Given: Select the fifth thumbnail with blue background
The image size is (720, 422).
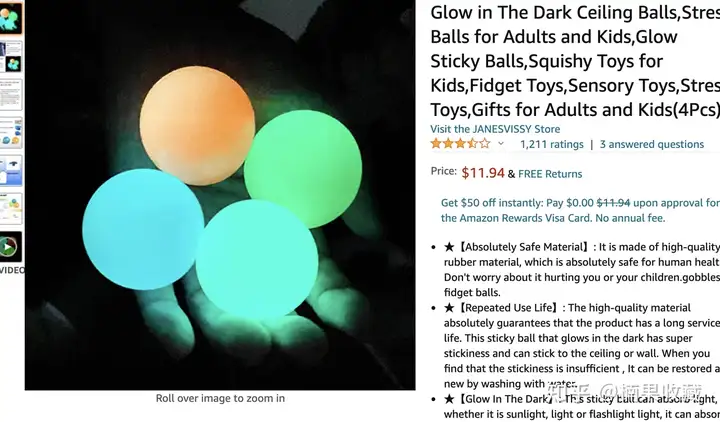Looking at the screenshot, I should pyautogui.click(x=11, y=170).
